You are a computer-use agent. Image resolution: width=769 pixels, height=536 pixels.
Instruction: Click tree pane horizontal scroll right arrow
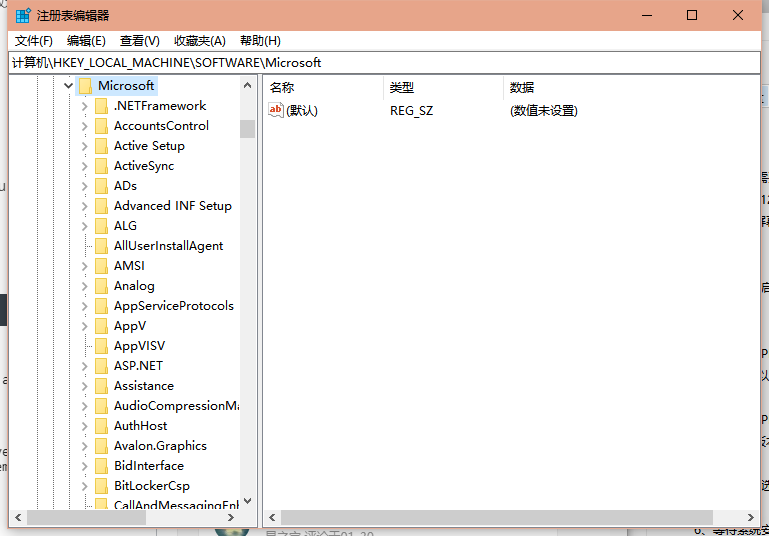pos(231,517)
